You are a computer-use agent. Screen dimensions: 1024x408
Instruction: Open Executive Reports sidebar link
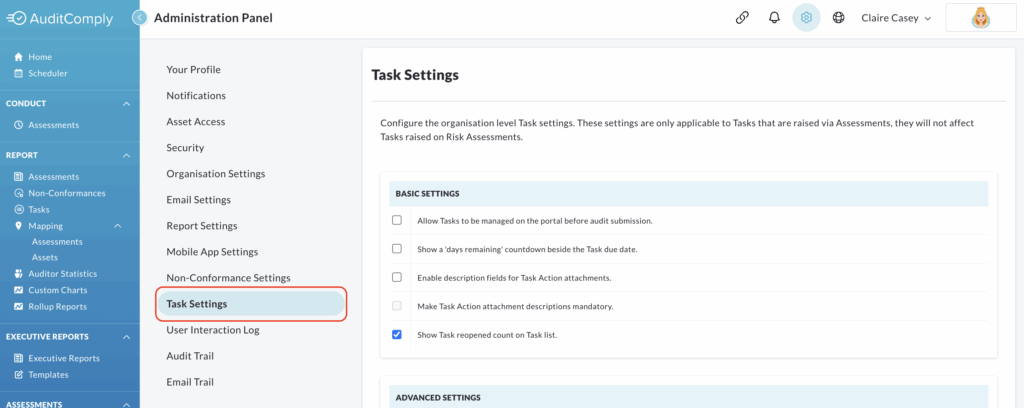click(64, 358)
